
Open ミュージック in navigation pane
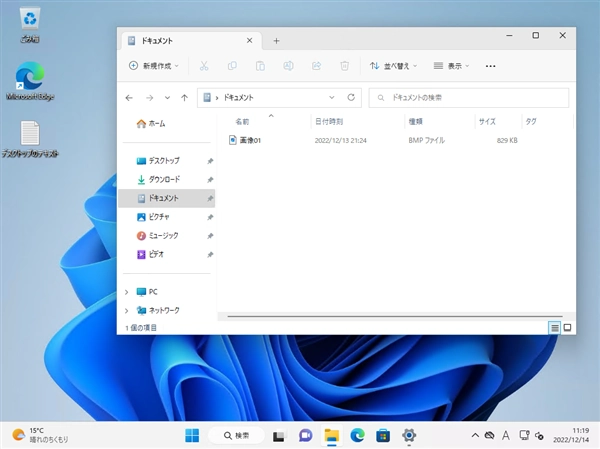click(x=167, y=236)
